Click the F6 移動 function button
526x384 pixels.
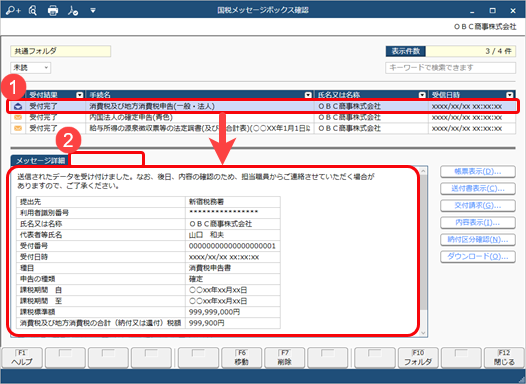tap(242, 358)
